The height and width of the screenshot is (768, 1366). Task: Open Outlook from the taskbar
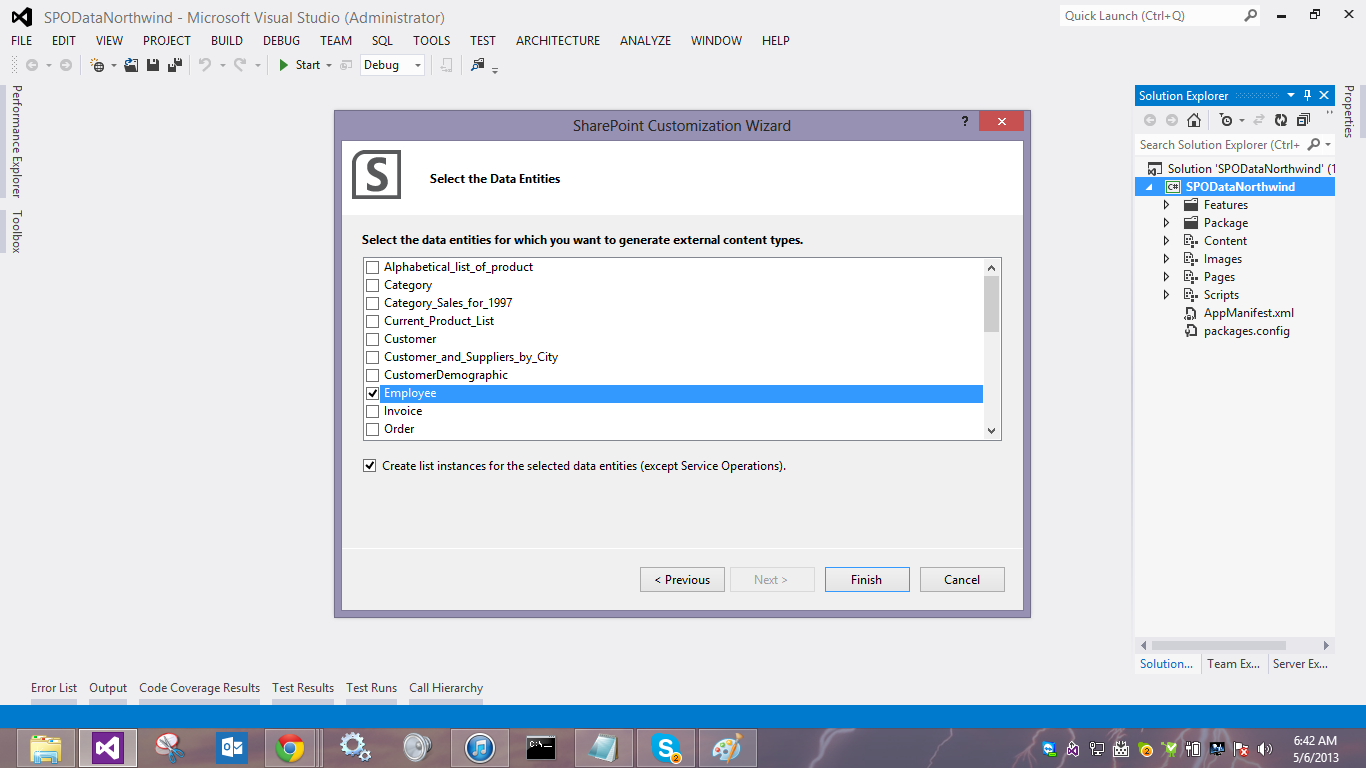point(232,748)
